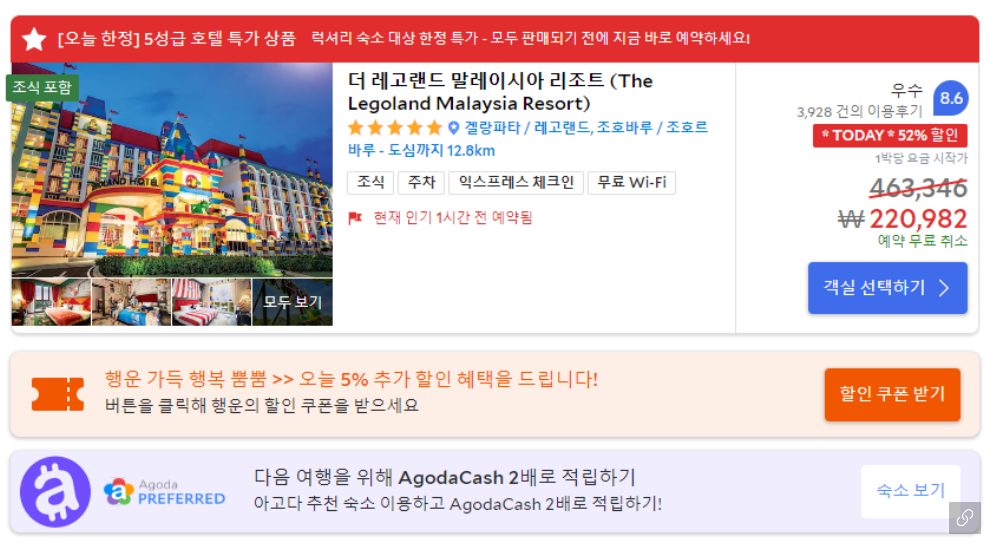Image resolution: width=985 pixels, height=544 pixels.
Task: Open the 3,928 건의 이용후기 reviews text
Action: click(859, 112)
